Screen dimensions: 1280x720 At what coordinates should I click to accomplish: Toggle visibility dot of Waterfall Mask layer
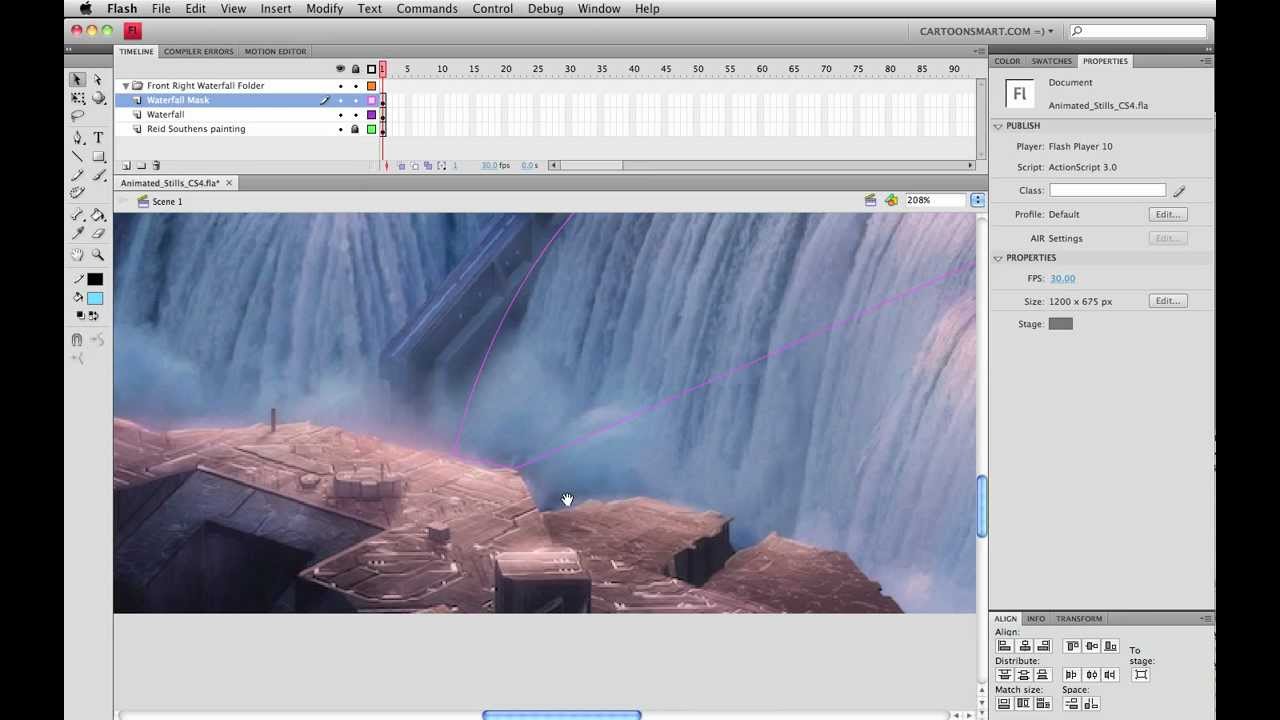tap(340, 100)
